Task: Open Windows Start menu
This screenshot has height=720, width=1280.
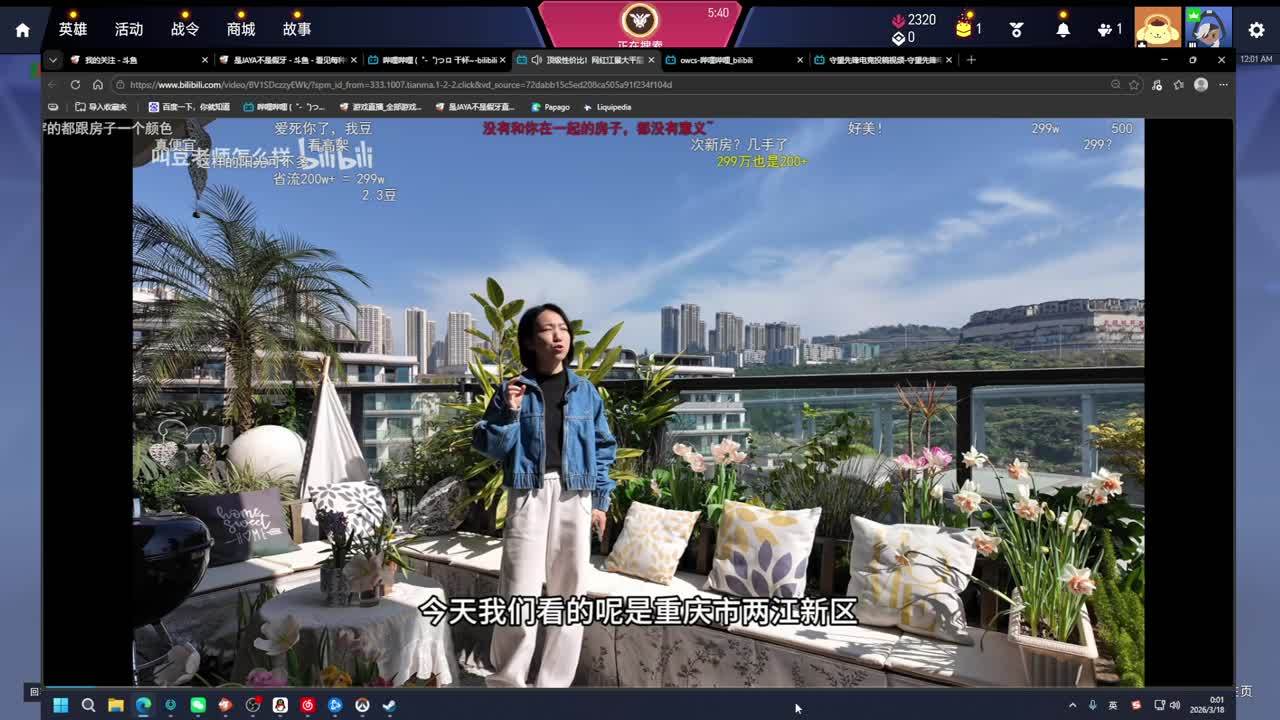Action: 60,706
